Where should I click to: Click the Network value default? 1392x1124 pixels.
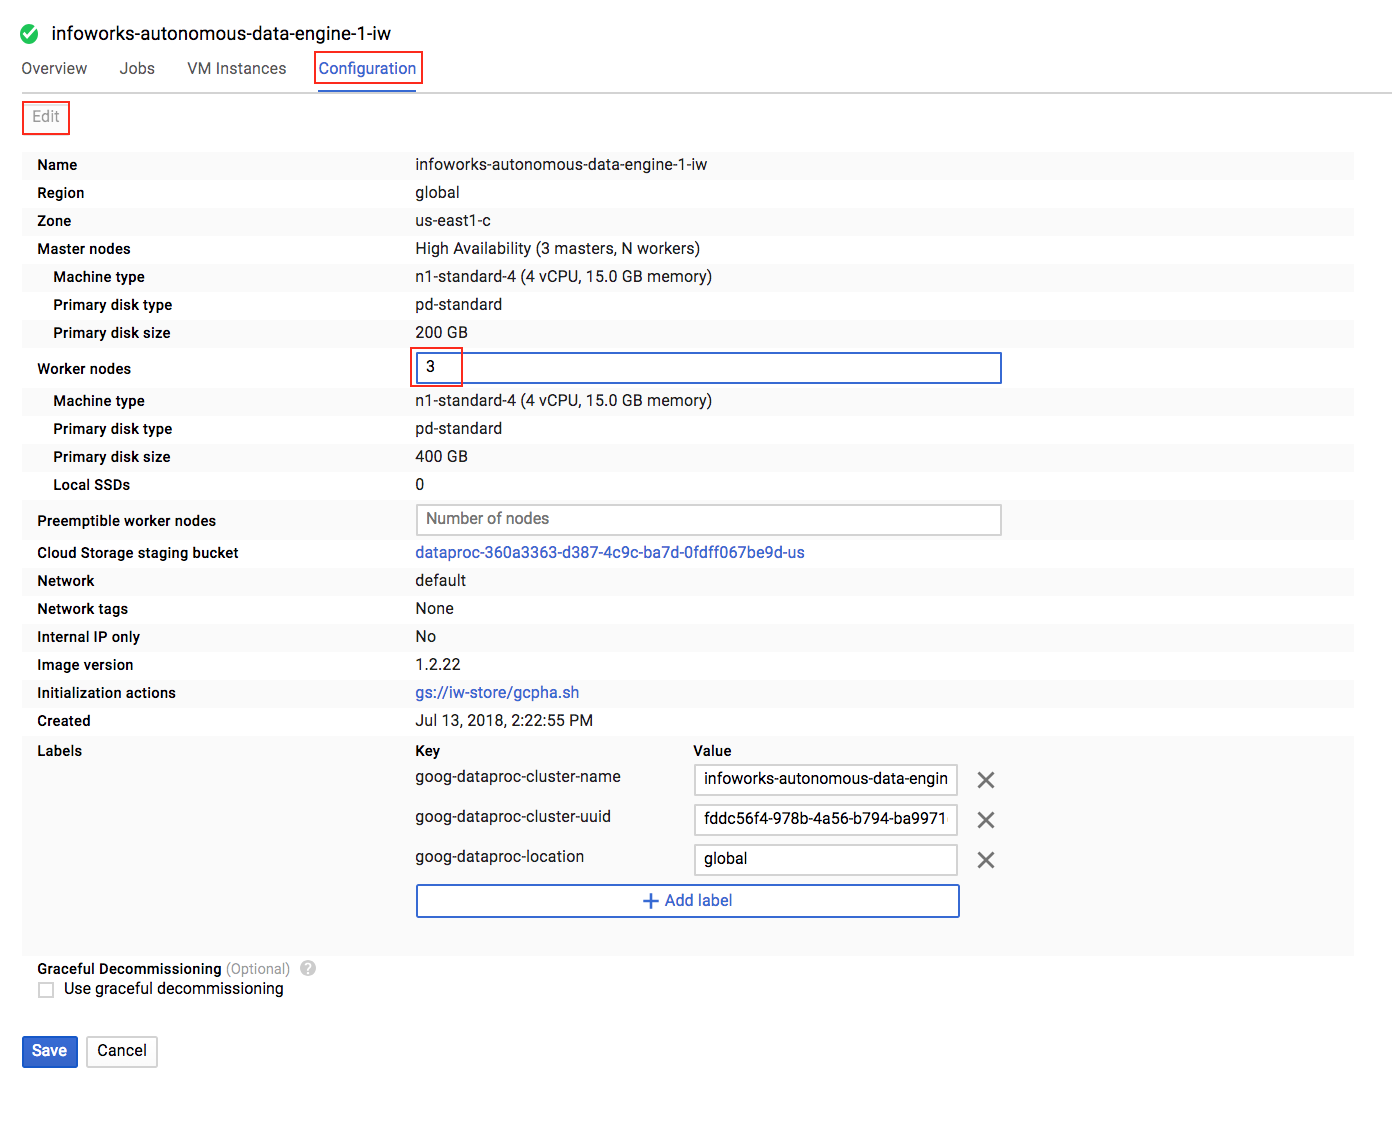tap(440, 580)
